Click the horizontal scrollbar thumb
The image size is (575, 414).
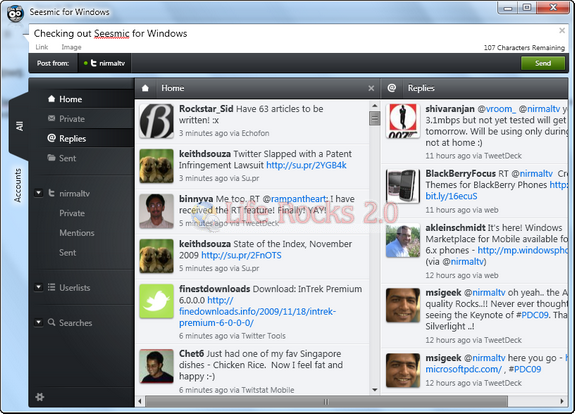pos(326,401)
